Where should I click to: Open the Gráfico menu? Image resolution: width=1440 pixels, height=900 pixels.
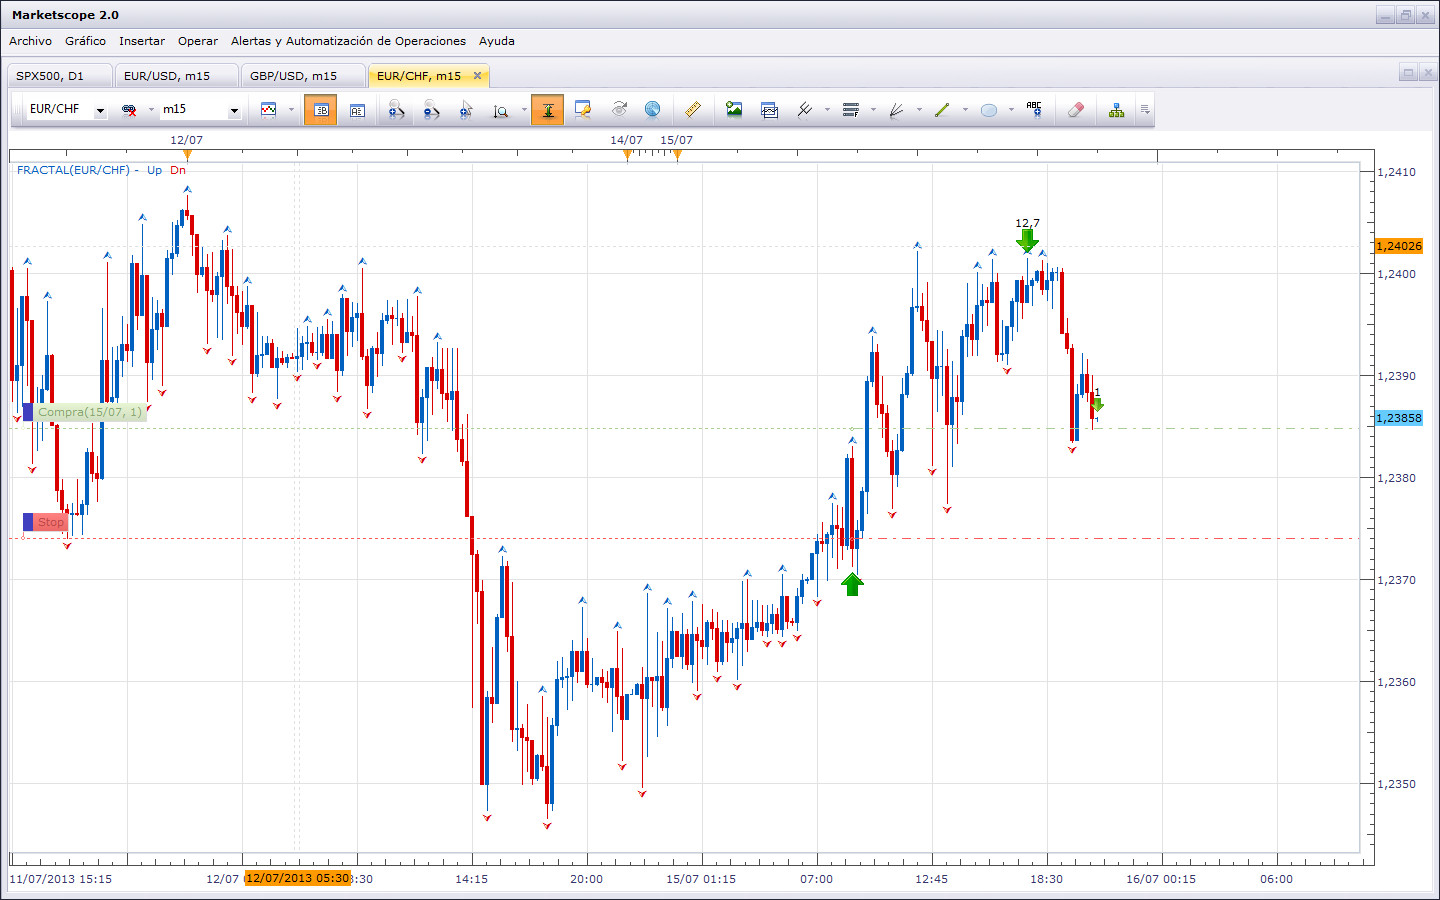(85, 41)
